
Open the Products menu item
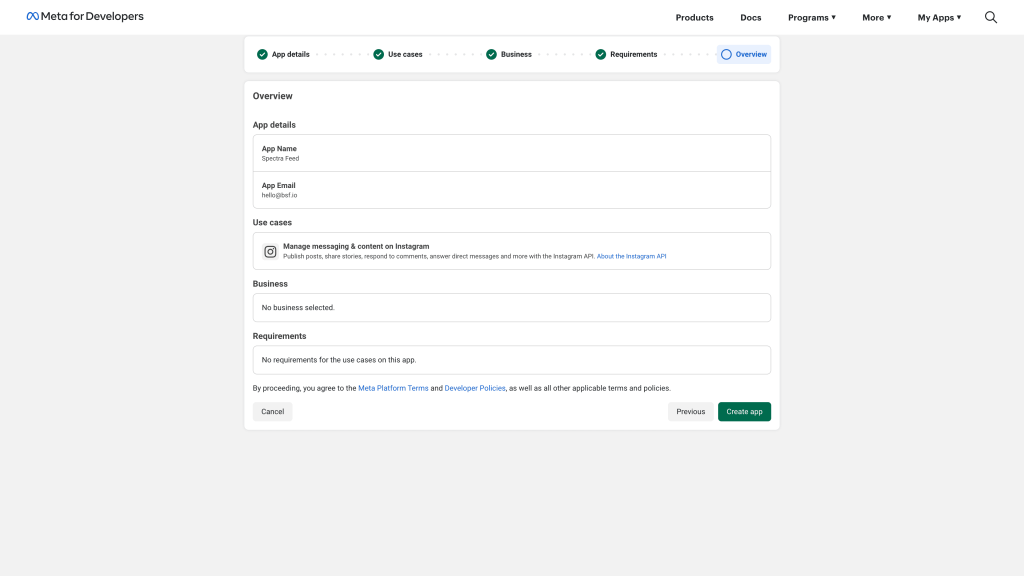(694, 18)
